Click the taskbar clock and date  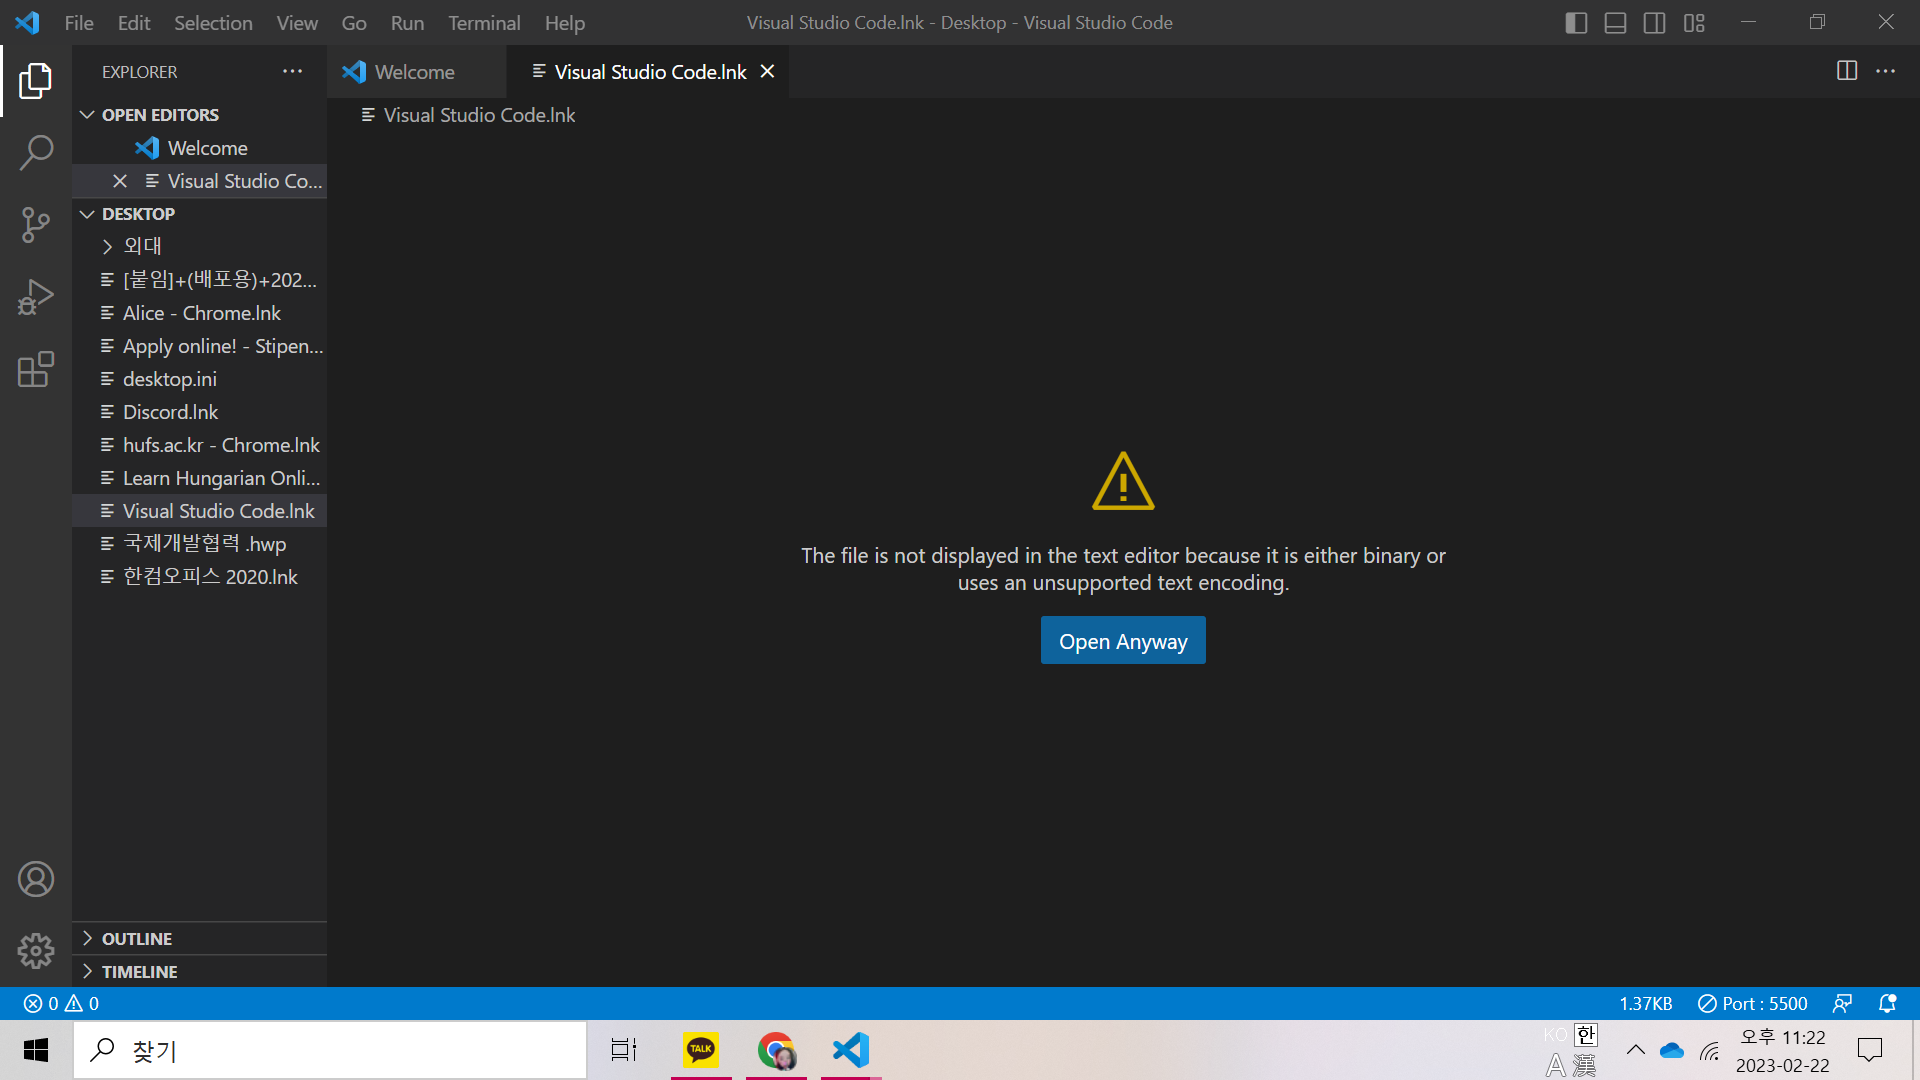[x=1783, y=1051]
